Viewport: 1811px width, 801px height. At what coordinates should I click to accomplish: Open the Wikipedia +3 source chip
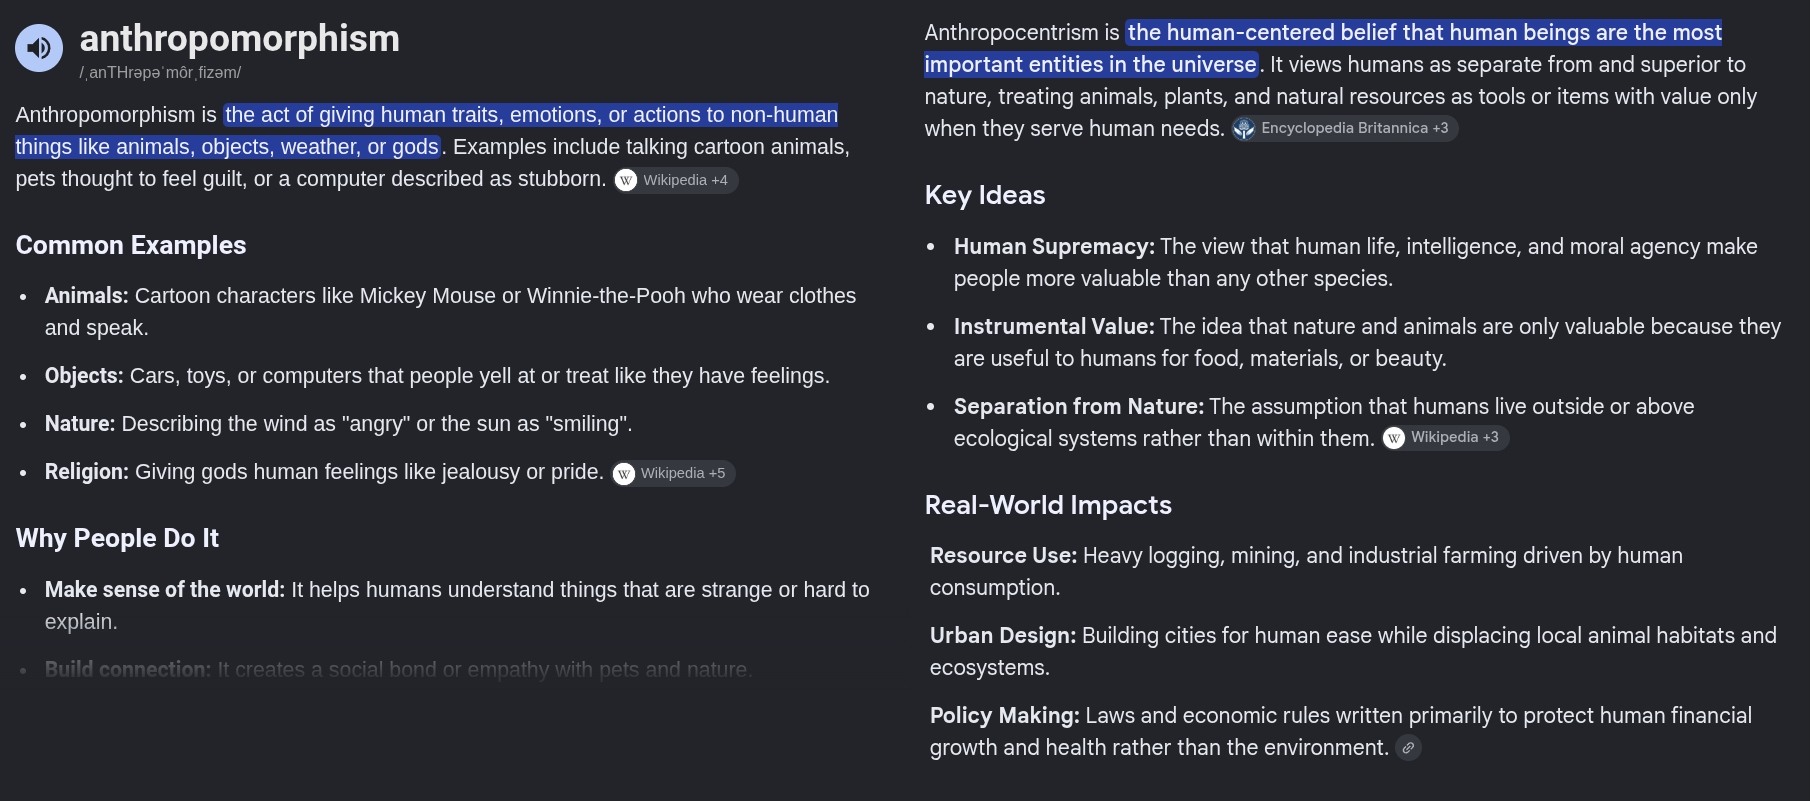[1445, 437]
